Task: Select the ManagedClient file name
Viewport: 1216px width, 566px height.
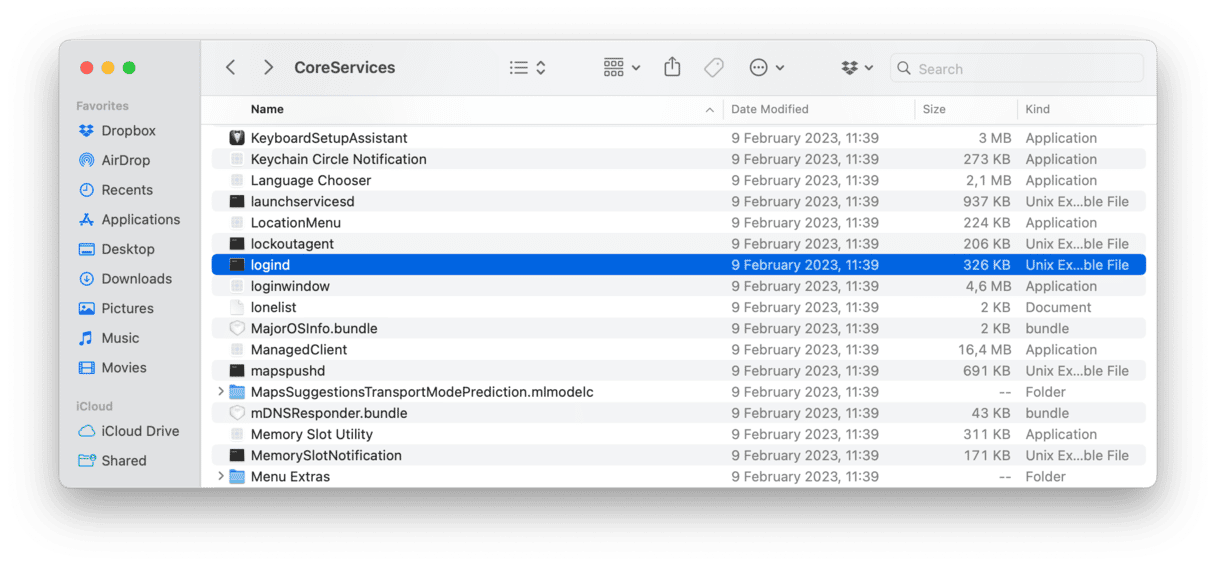Action: [x=299, y=350]
